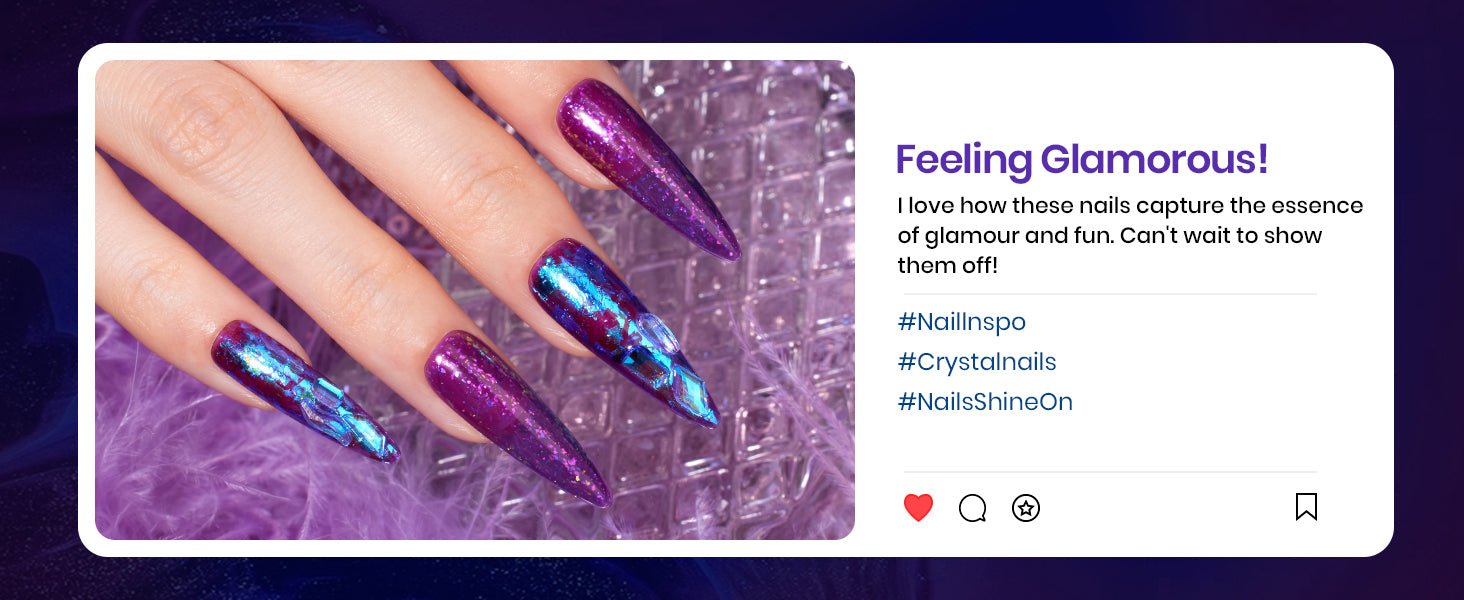Viewport: 1464px width, 600px height.
Task: Open the #NailInspo hashtag
Action: click(x=961, y=322)
